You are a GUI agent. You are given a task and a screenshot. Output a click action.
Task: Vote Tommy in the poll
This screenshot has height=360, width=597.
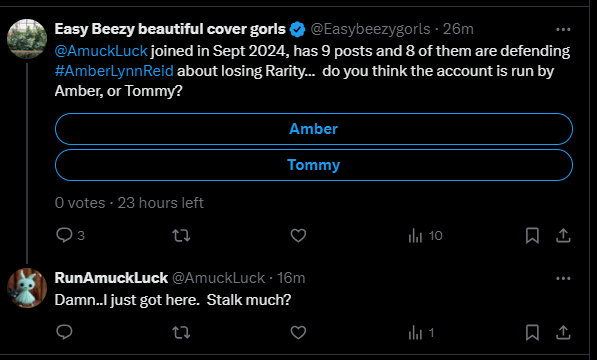point(314,165)
